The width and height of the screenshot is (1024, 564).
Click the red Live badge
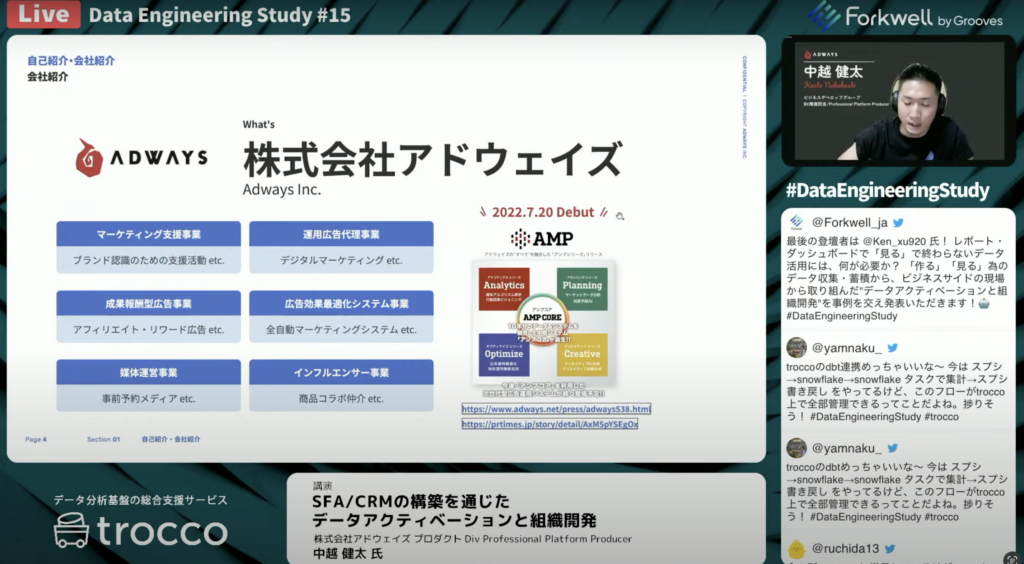42,15
